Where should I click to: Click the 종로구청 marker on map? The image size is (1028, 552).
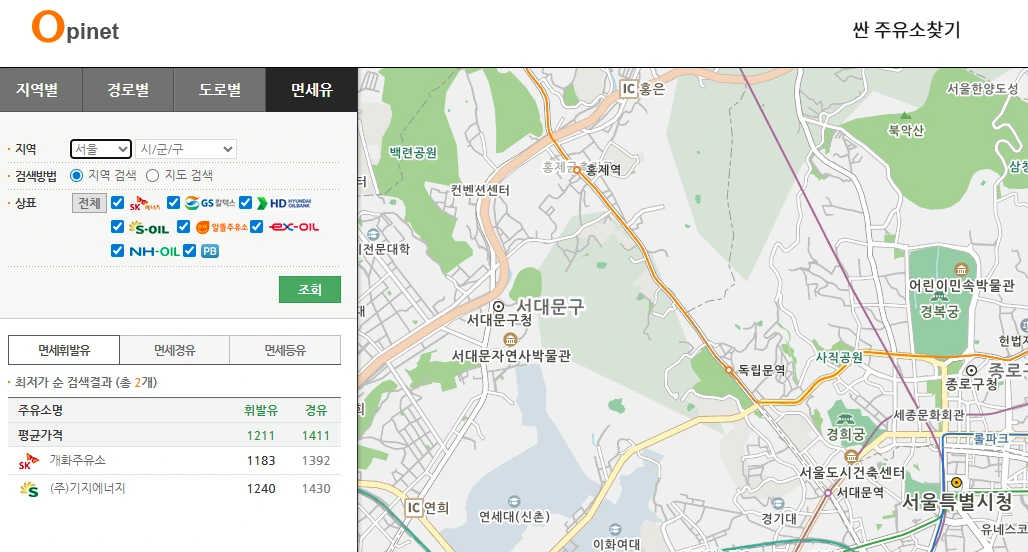point(972,370)
